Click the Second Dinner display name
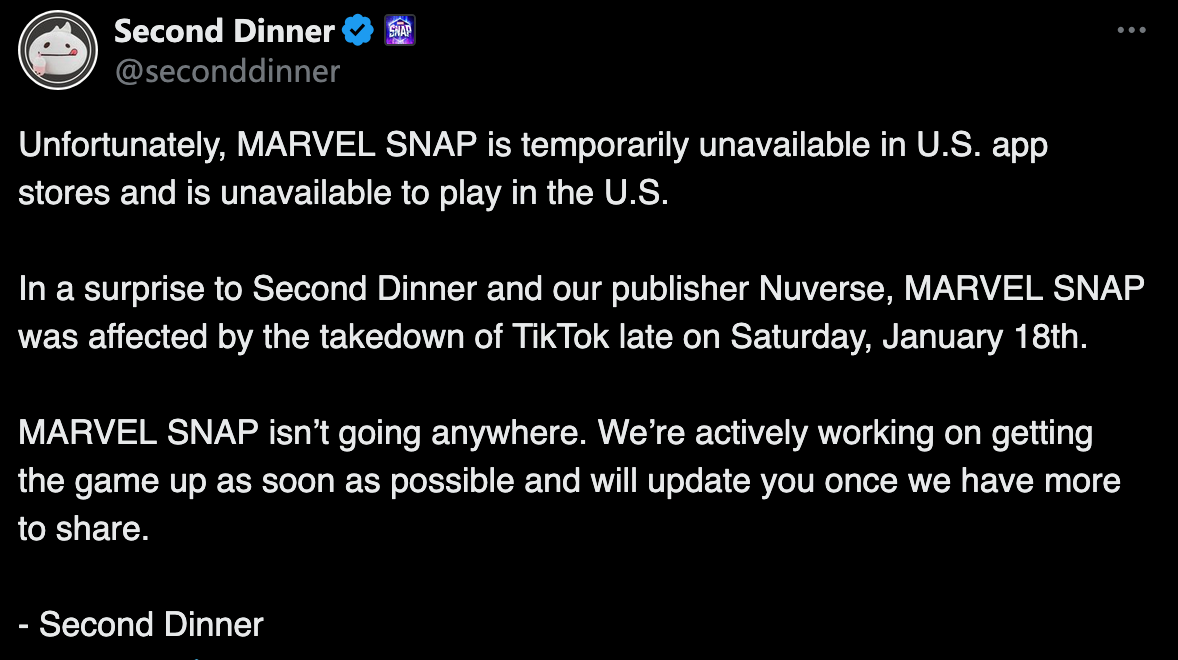This screenshot has width=1178, height=660. tap(224, 31)
